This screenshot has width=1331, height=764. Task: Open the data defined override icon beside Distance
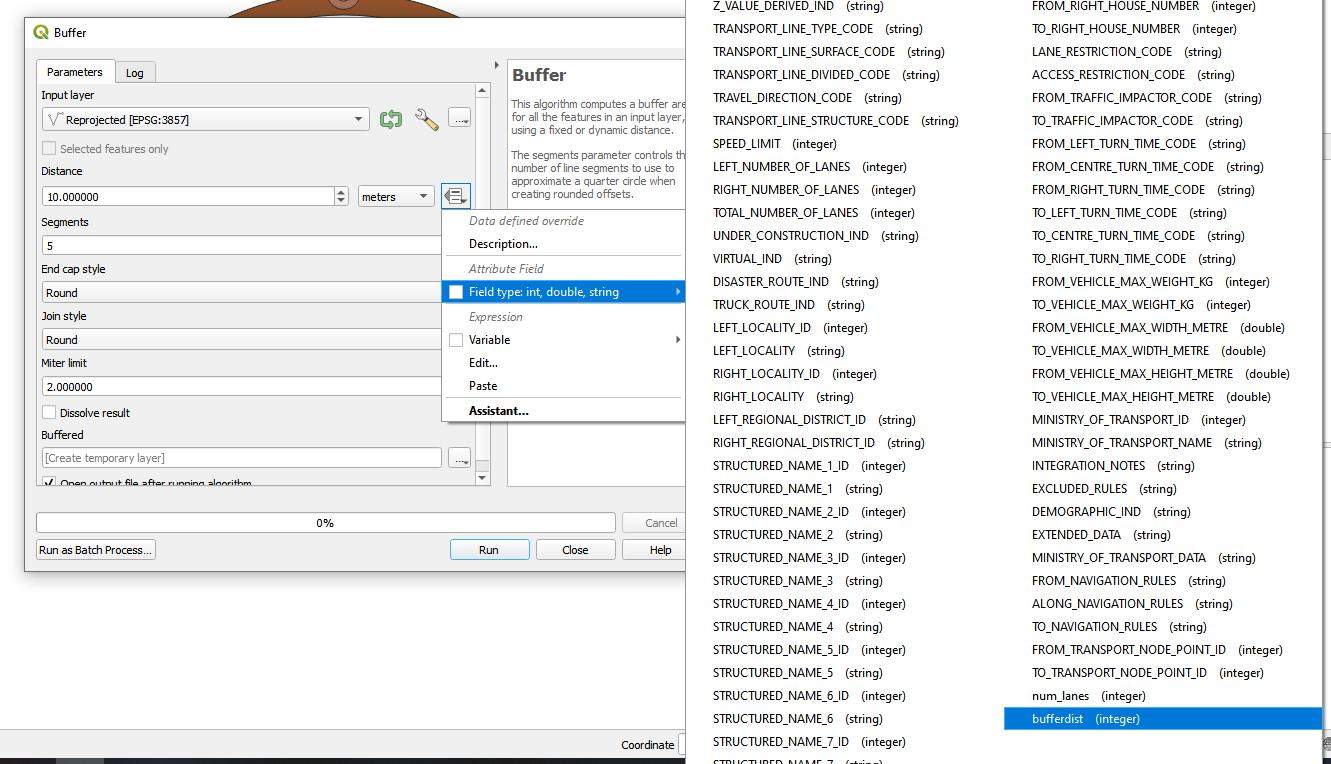tap(456, 195)
